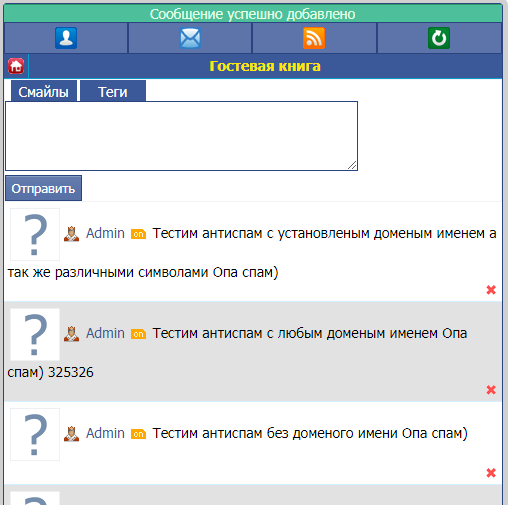Click the green refresh icon

439,38
